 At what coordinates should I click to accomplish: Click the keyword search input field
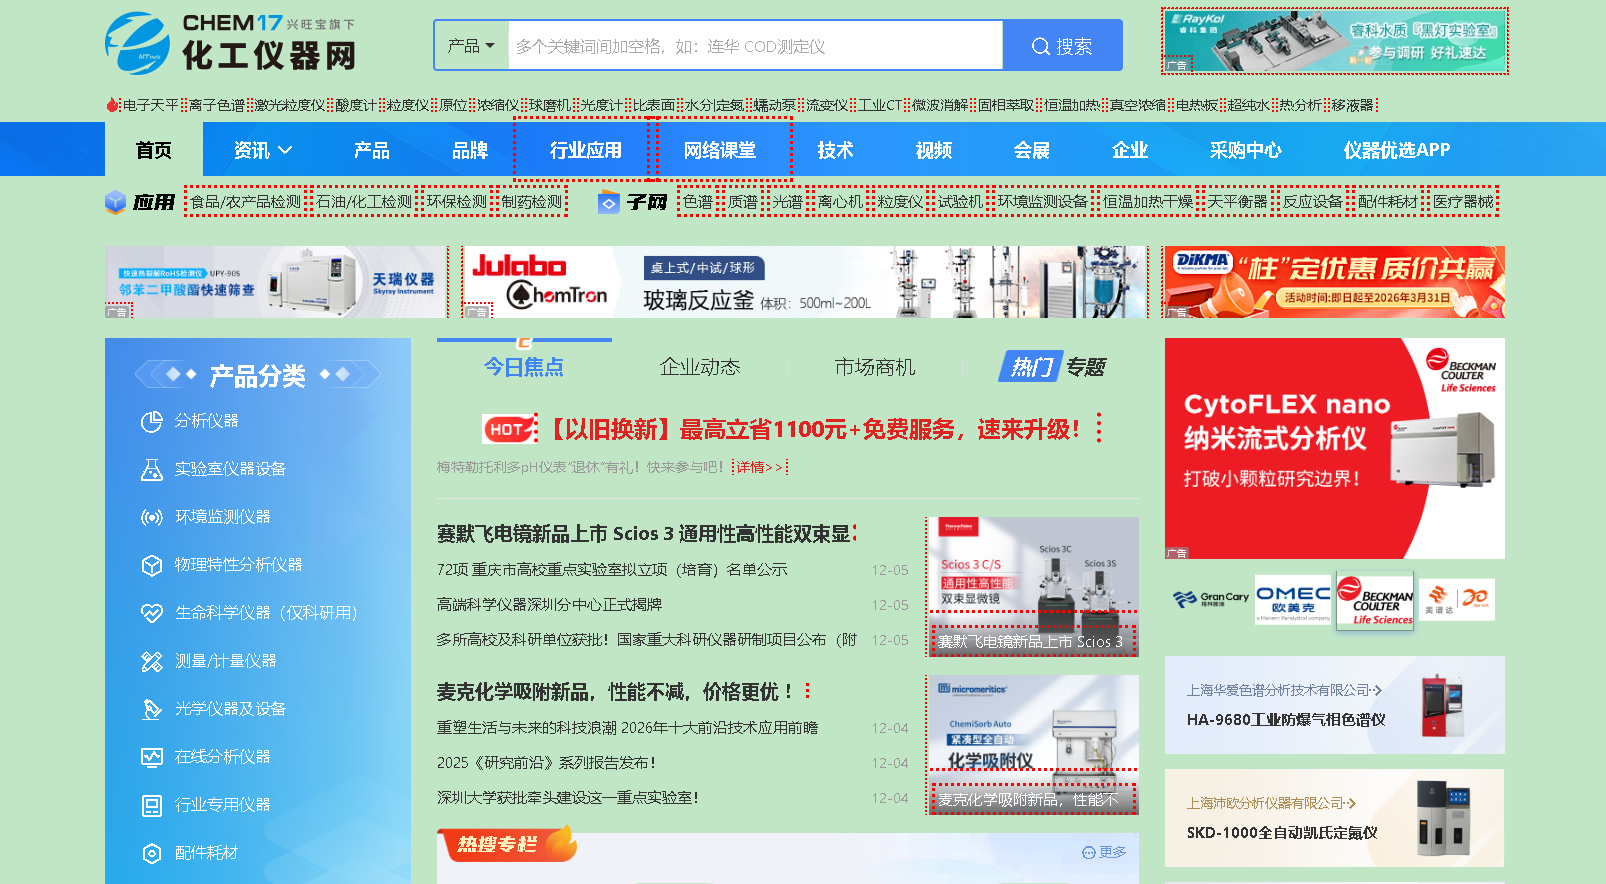(x=755, y=46)
